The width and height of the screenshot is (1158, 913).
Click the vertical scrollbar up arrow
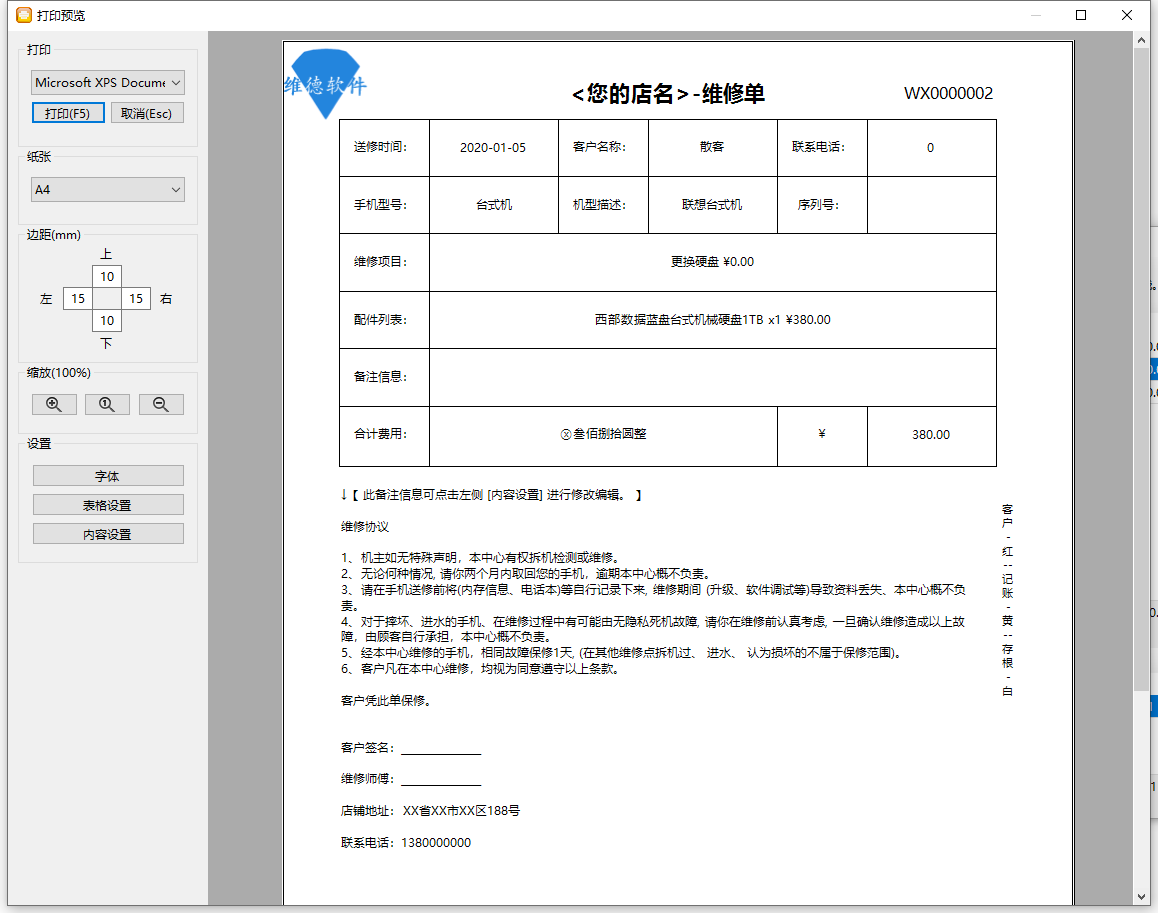tap(1141, 41)
